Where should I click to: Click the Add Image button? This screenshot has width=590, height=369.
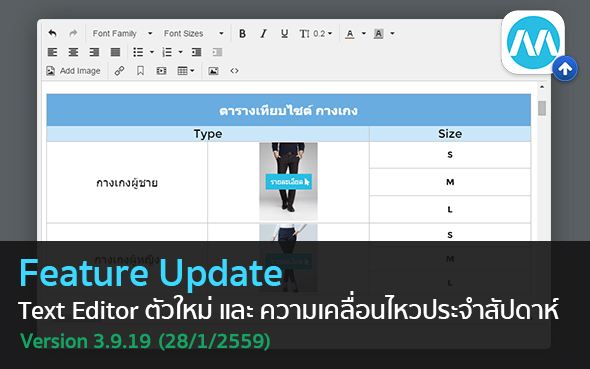pyautogui.click(x=73, y=71)
